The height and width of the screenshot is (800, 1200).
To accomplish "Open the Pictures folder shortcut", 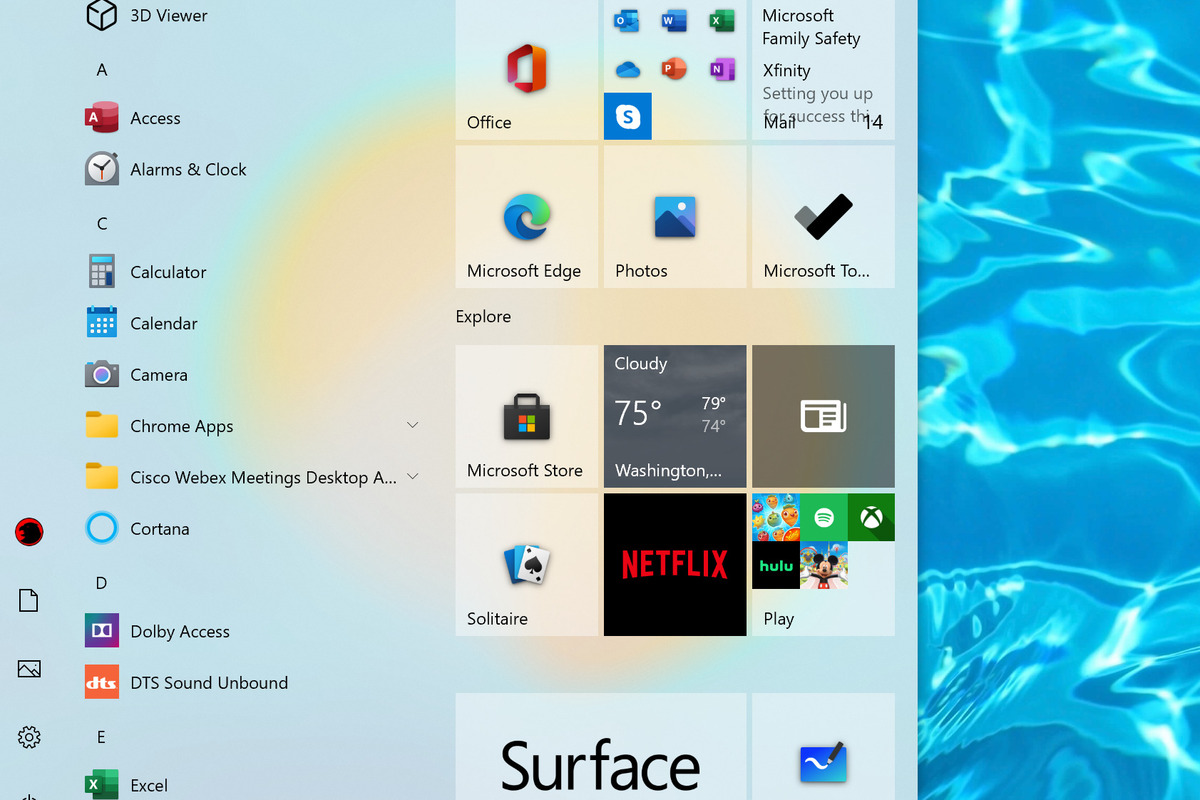I will (x=28, y=668).
